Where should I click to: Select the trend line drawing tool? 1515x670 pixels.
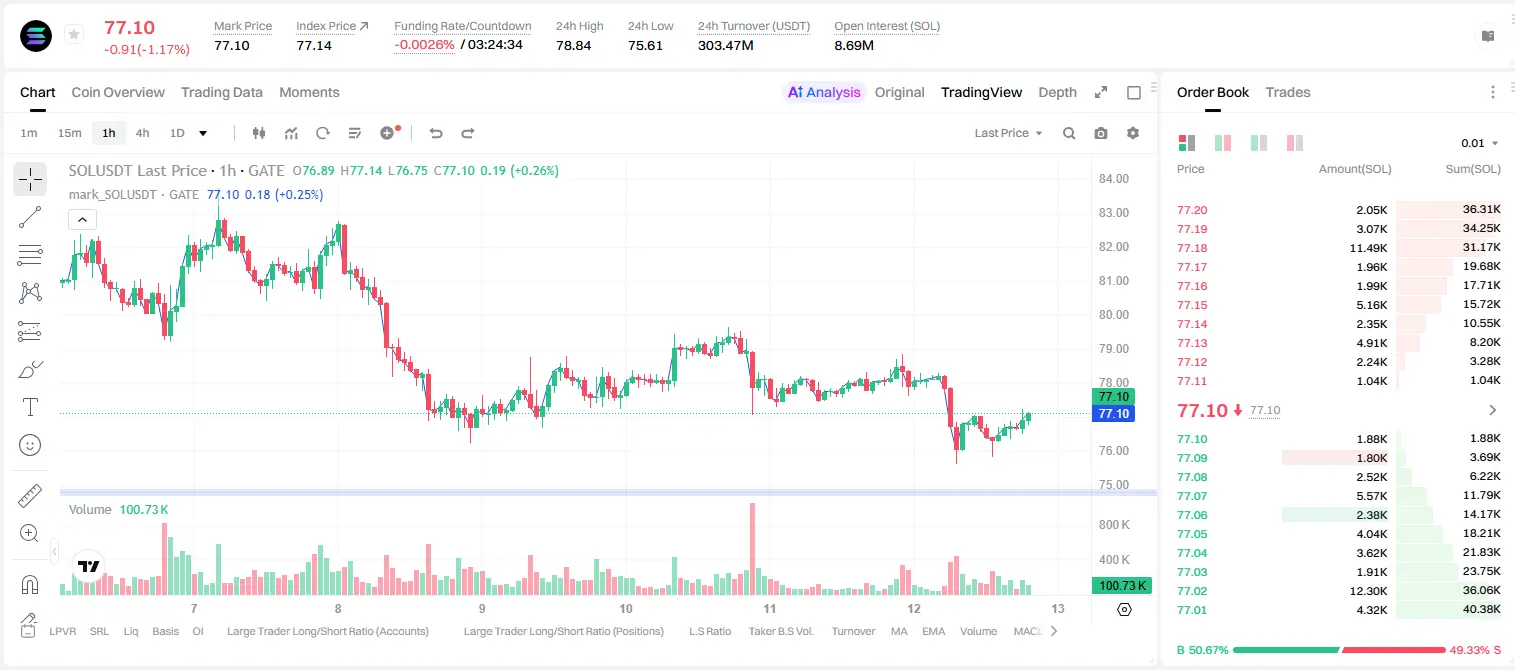tap(30, 217)
